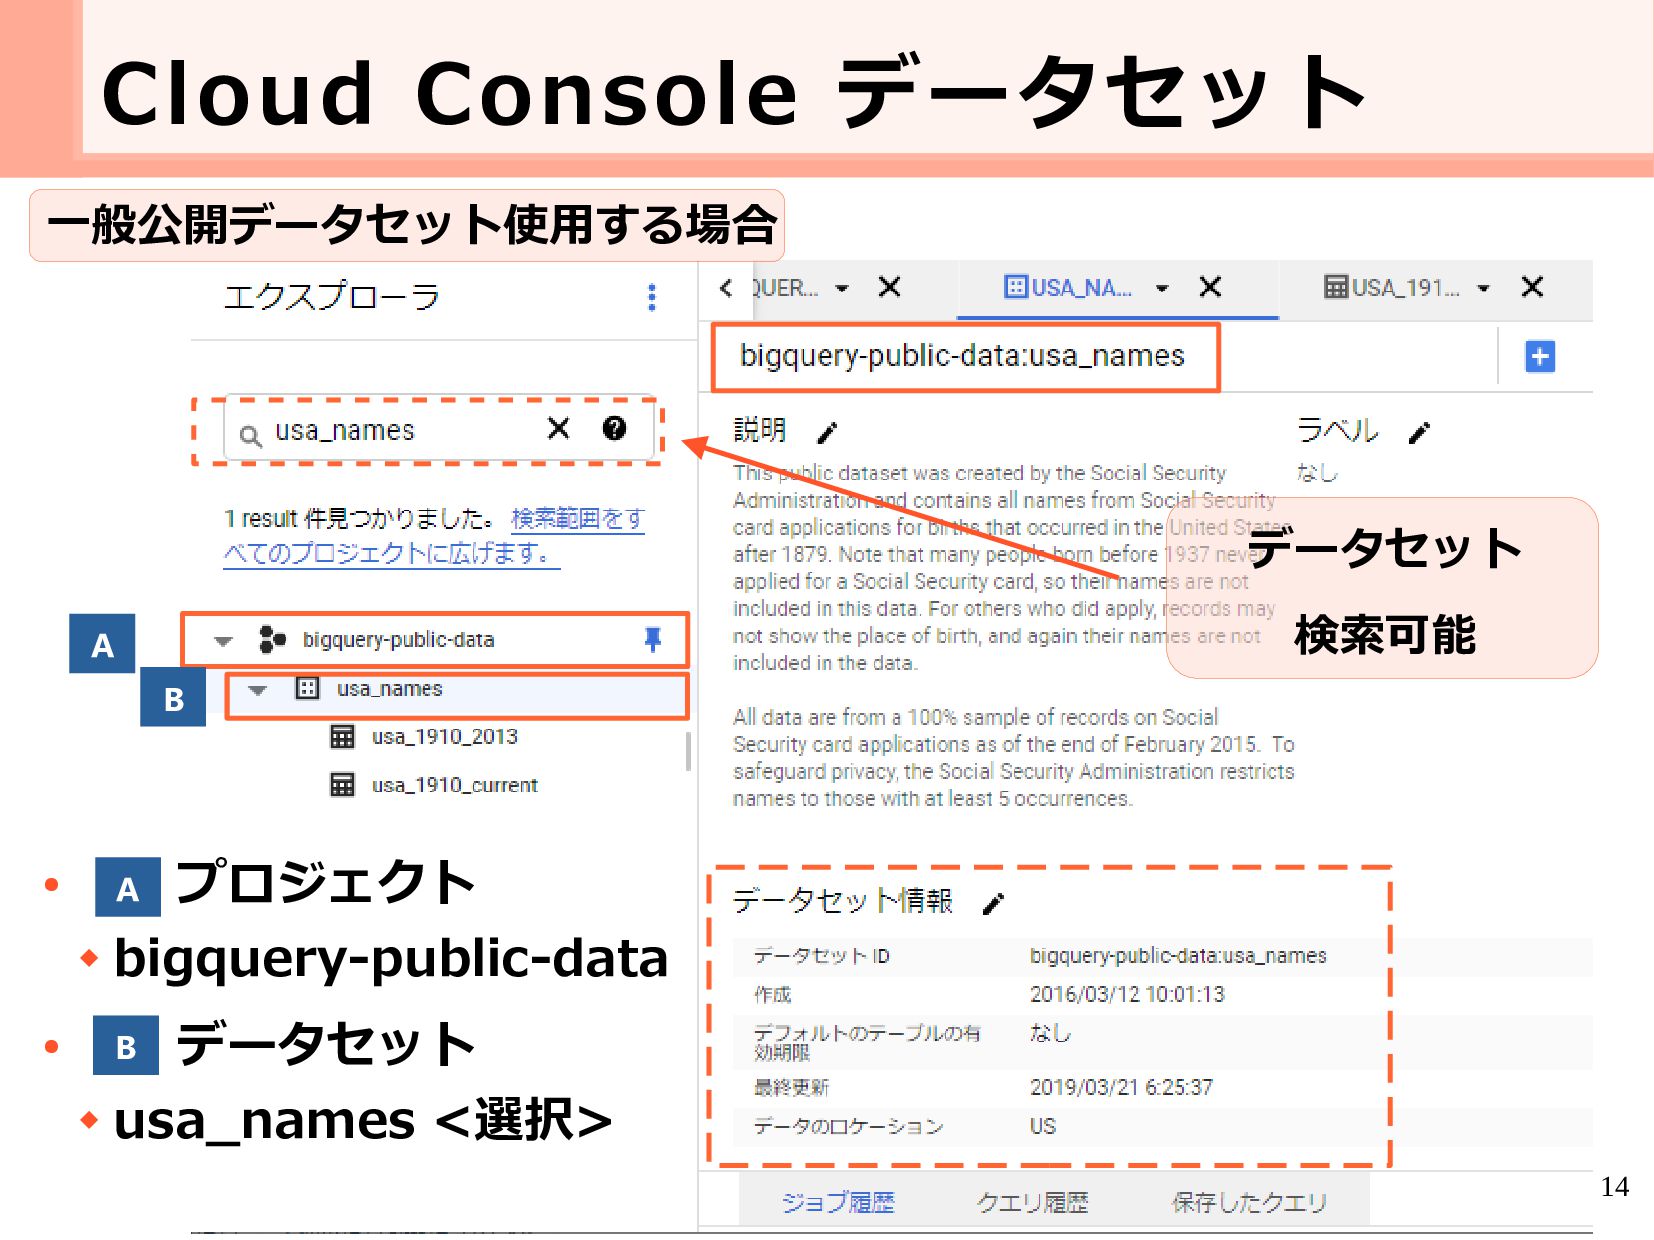Open the 保存したクエリ tab
1654x1240 pixels.
point(1249,1202)
